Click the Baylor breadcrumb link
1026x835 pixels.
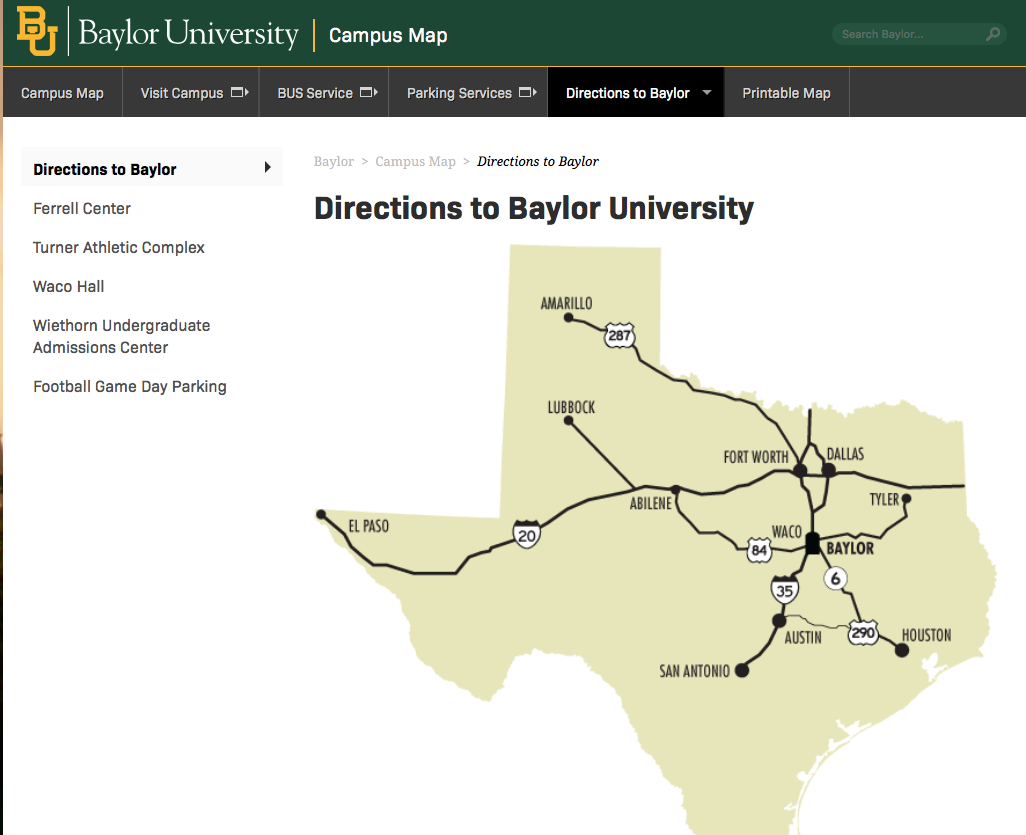pyautogui.click(x=334, y=161)
